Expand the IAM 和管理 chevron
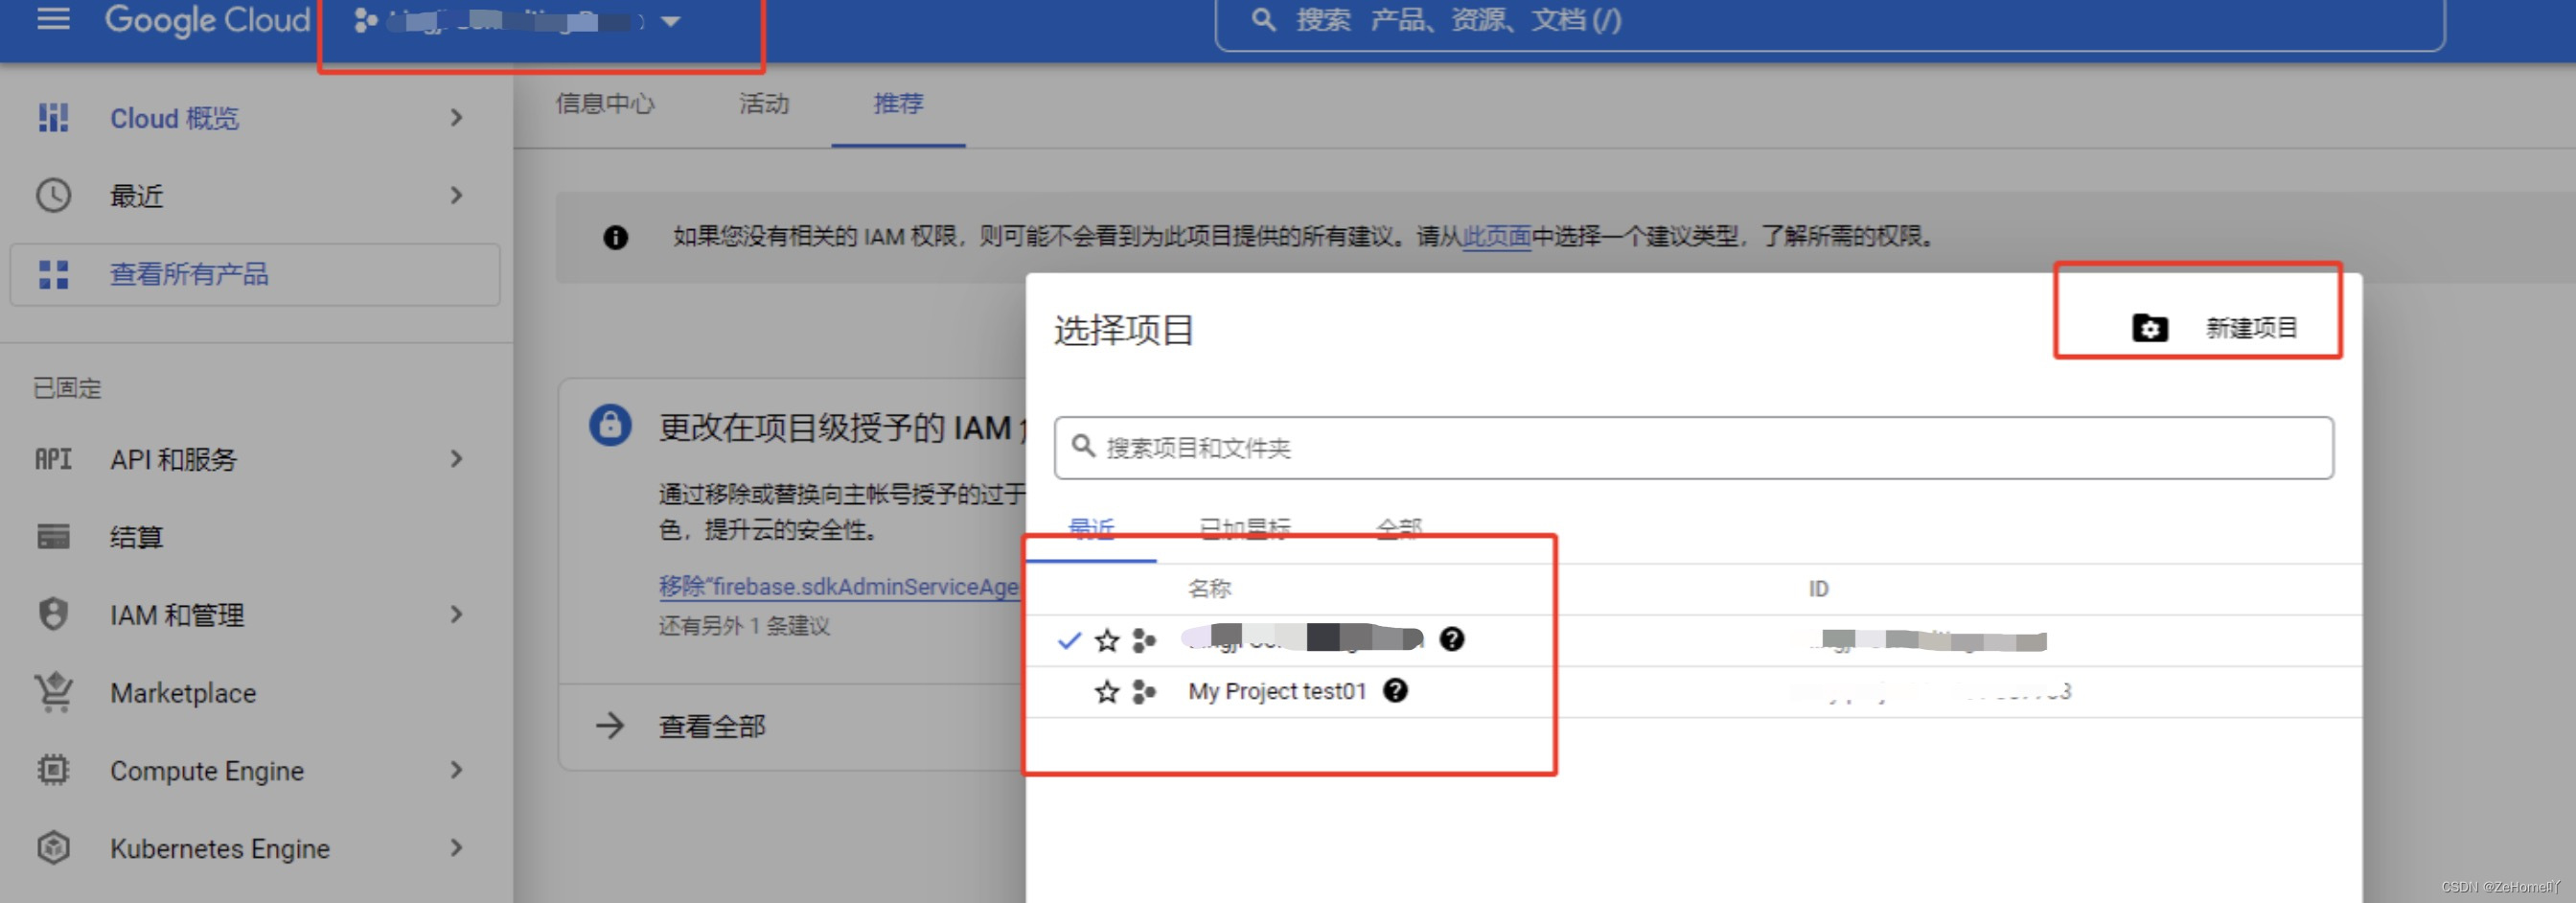Image resolution: width=2576 pixels, height=903 pixels. click(x=456, y=614)
